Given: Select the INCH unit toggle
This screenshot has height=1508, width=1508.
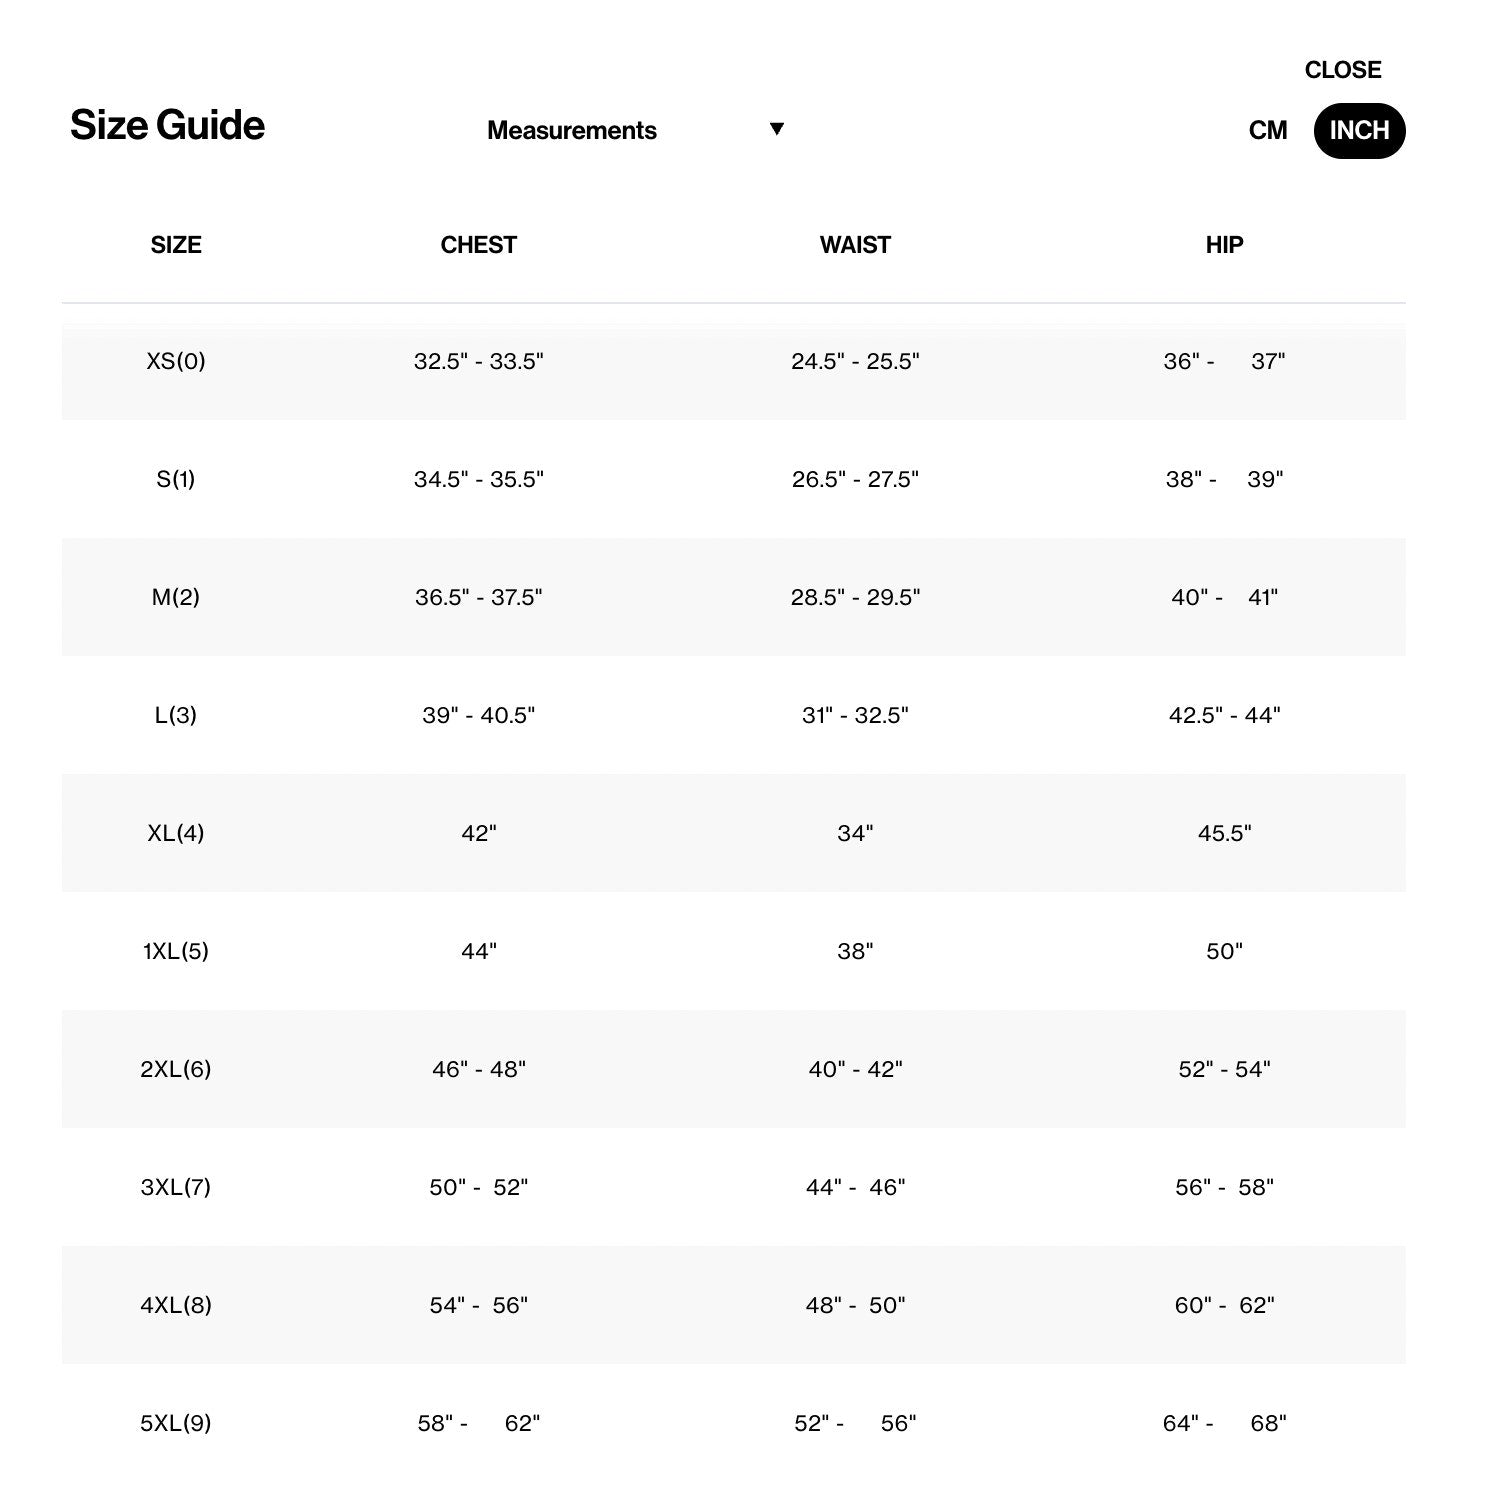Looking at the screenshot, I should click(x=1359, y=131).
